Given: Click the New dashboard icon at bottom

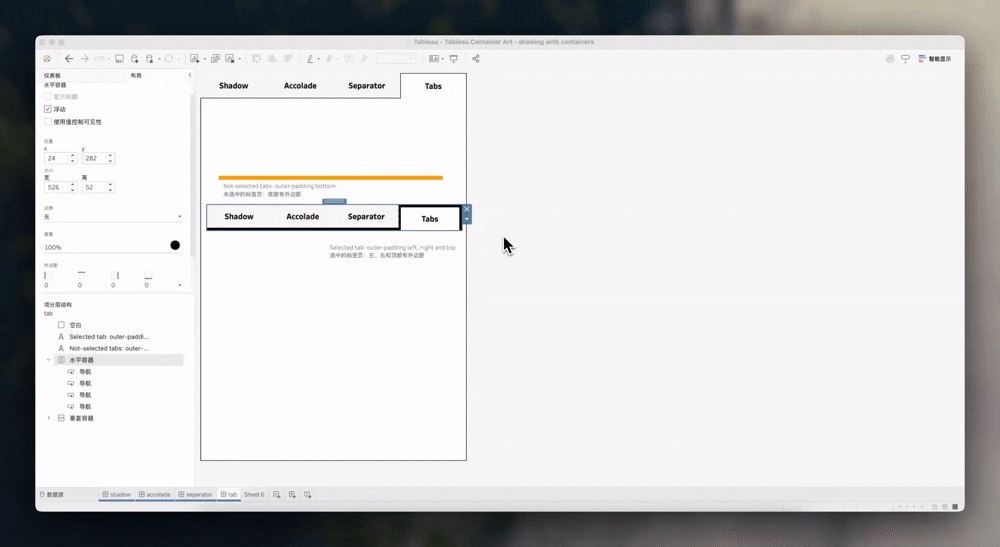Looking at the screenshot, I should pyautogui.click(x=292, y=495).
